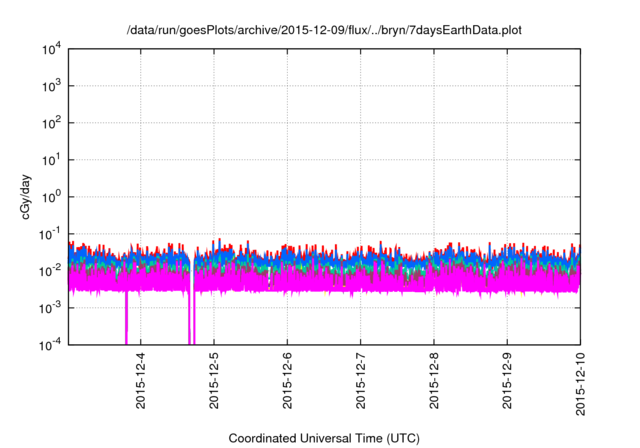Select the 10^4 y-axis tick label

[x=54, y=49]
